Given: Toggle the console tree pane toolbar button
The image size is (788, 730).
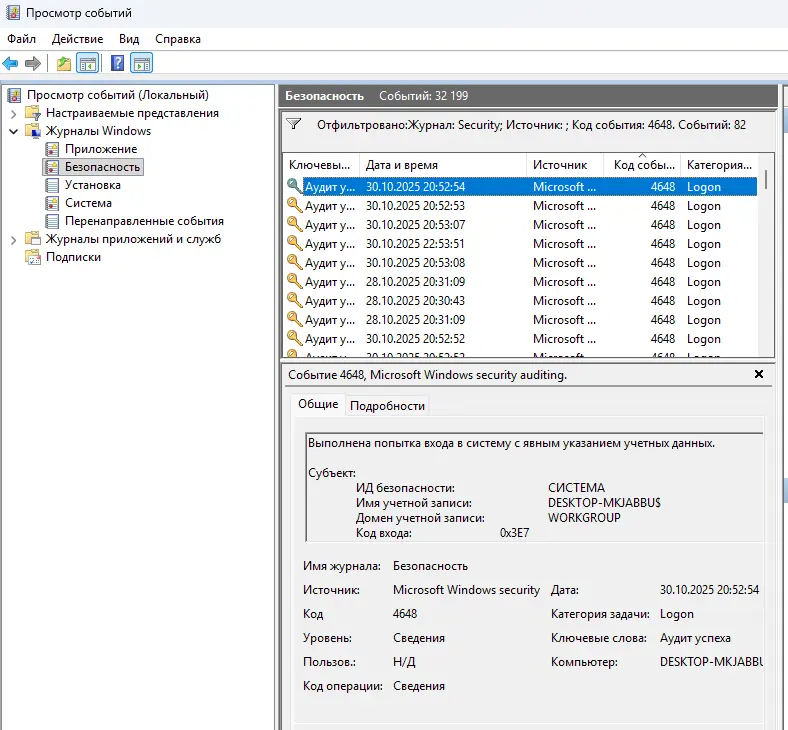Looking at the screenshot, I should click(88, 64).
